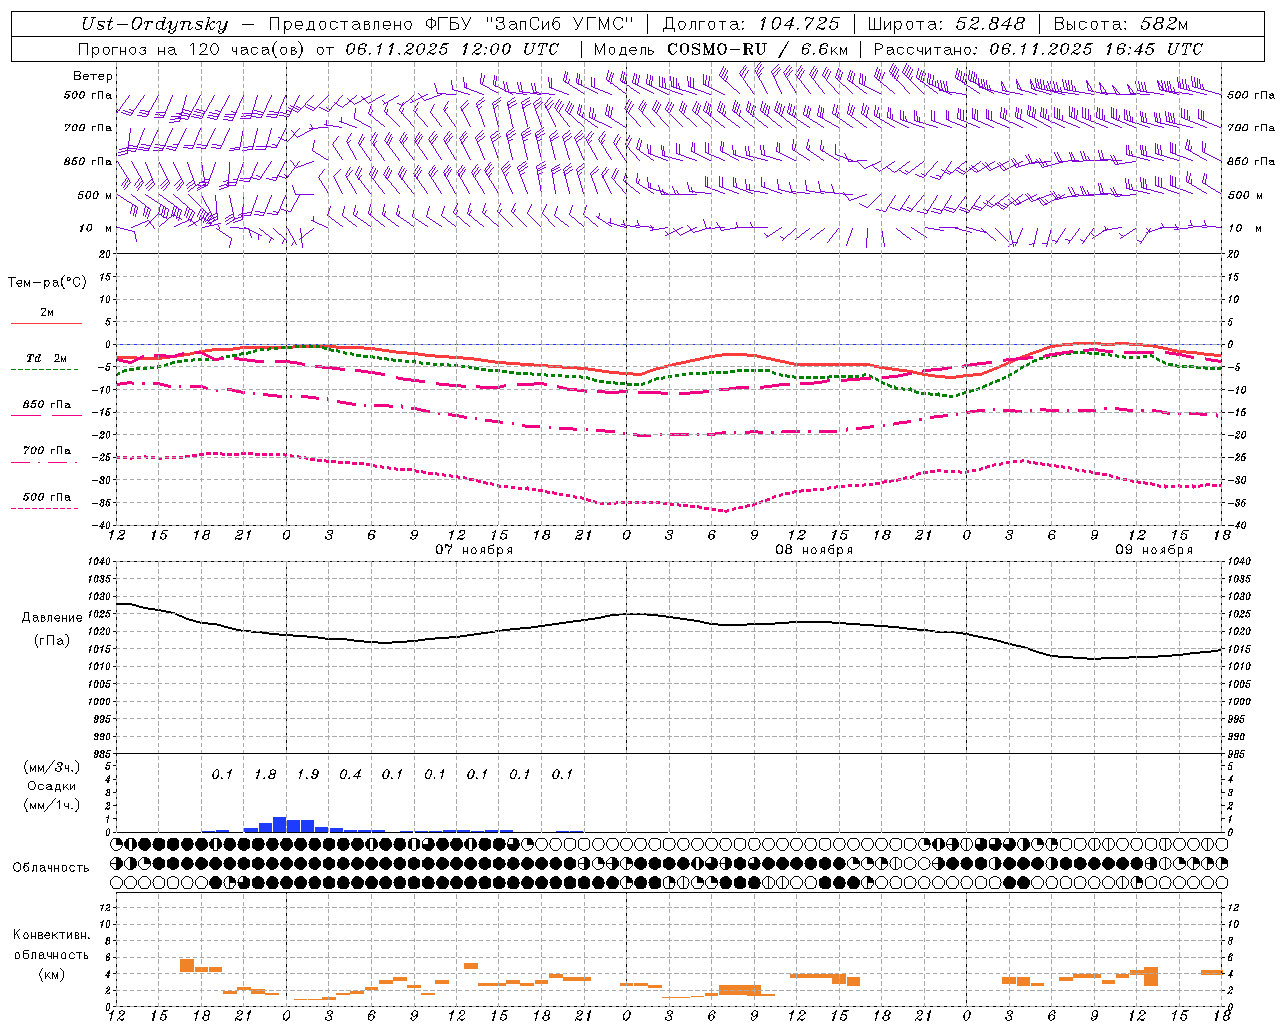Viewport: 1280px width, 1024px height.
Task: Click the Давление pressure panel label
Action: pyautogui.click(x=52, y=618)
